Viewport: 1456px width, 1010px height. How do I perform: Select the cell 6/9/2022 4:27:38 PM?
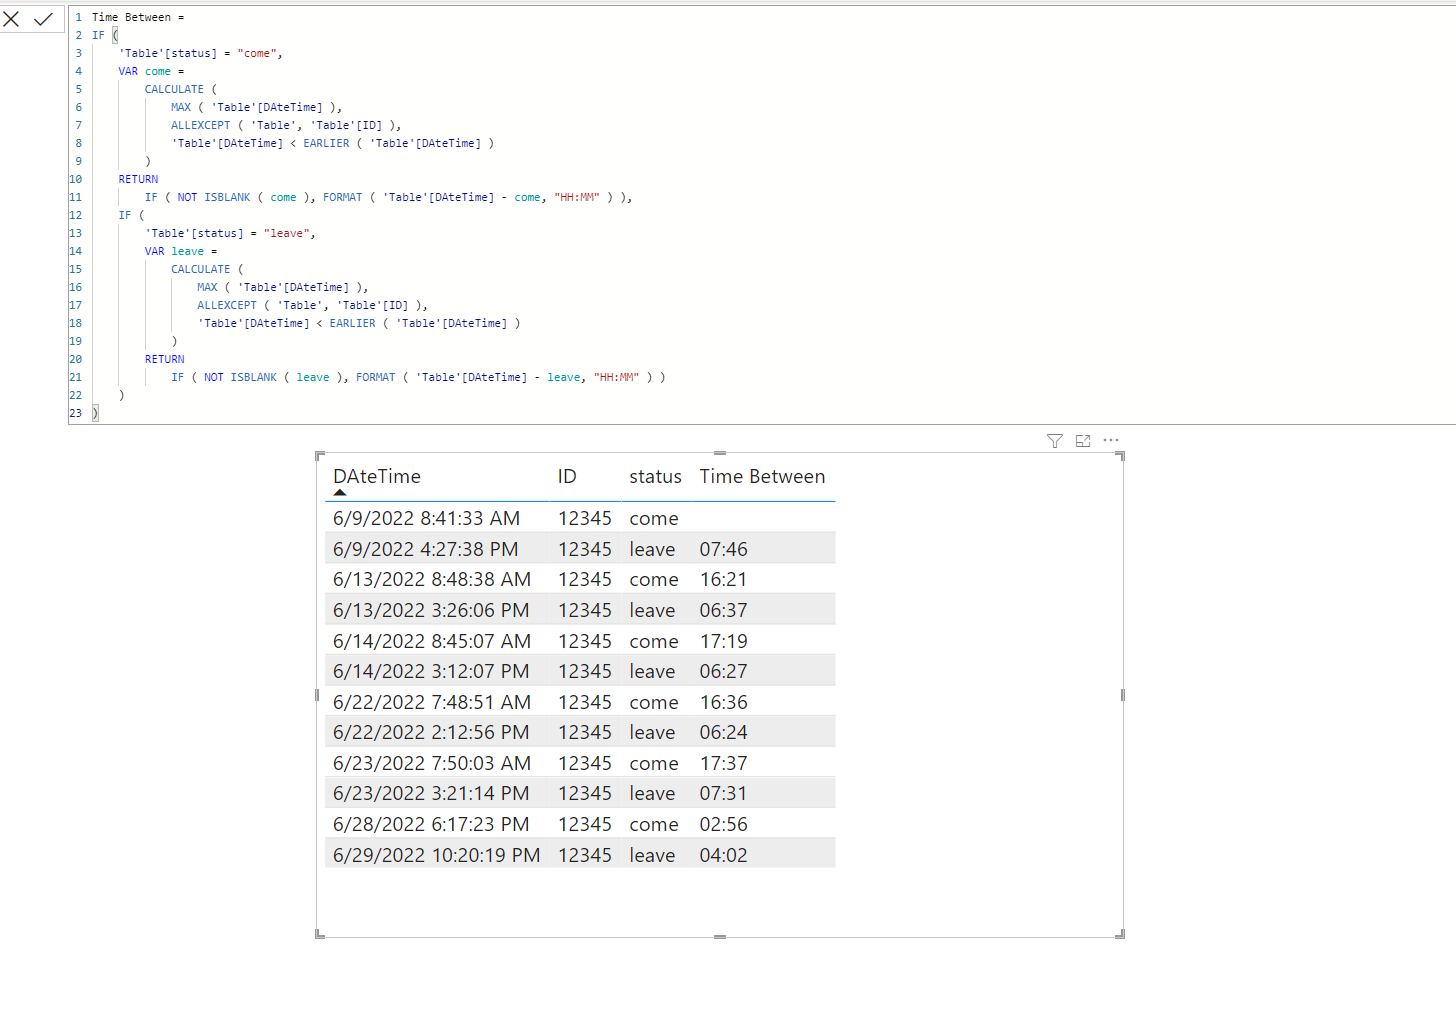426,549
